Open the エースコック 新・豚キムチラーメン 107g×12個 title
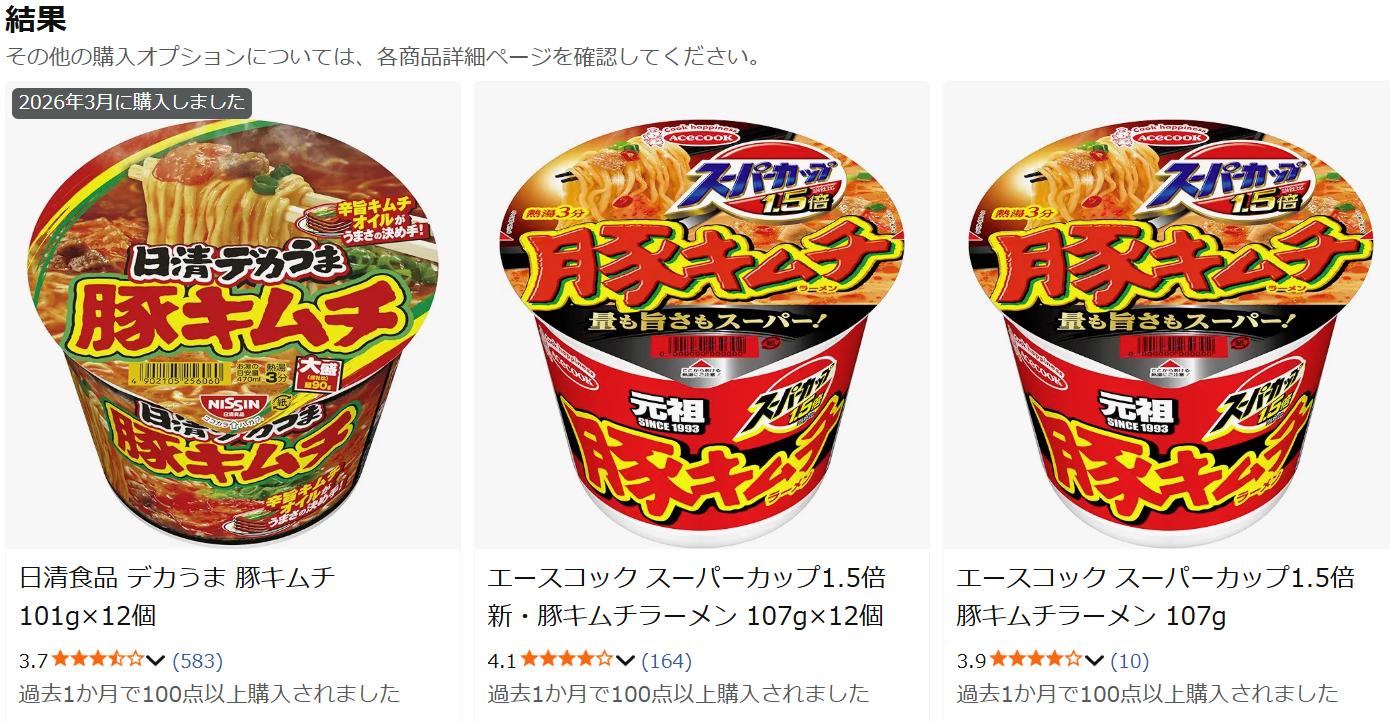 pos(686,596)
